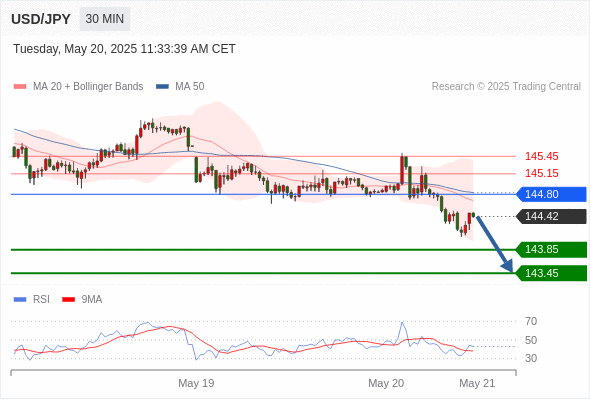Image resolution: width=590 pixels, height=400 pixels.
Task: Click the 'Research © 2025 Trading Central' credit
Action: (x=506, y=87)
